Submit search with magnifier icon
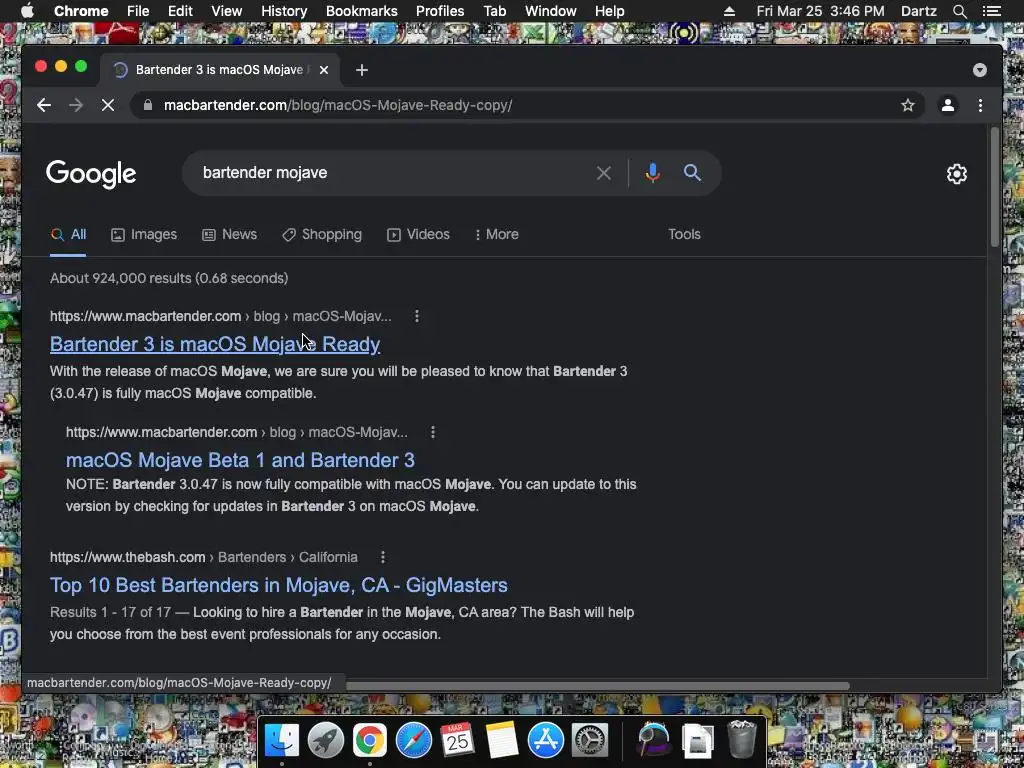The image size is (1024, 768). 692,173
